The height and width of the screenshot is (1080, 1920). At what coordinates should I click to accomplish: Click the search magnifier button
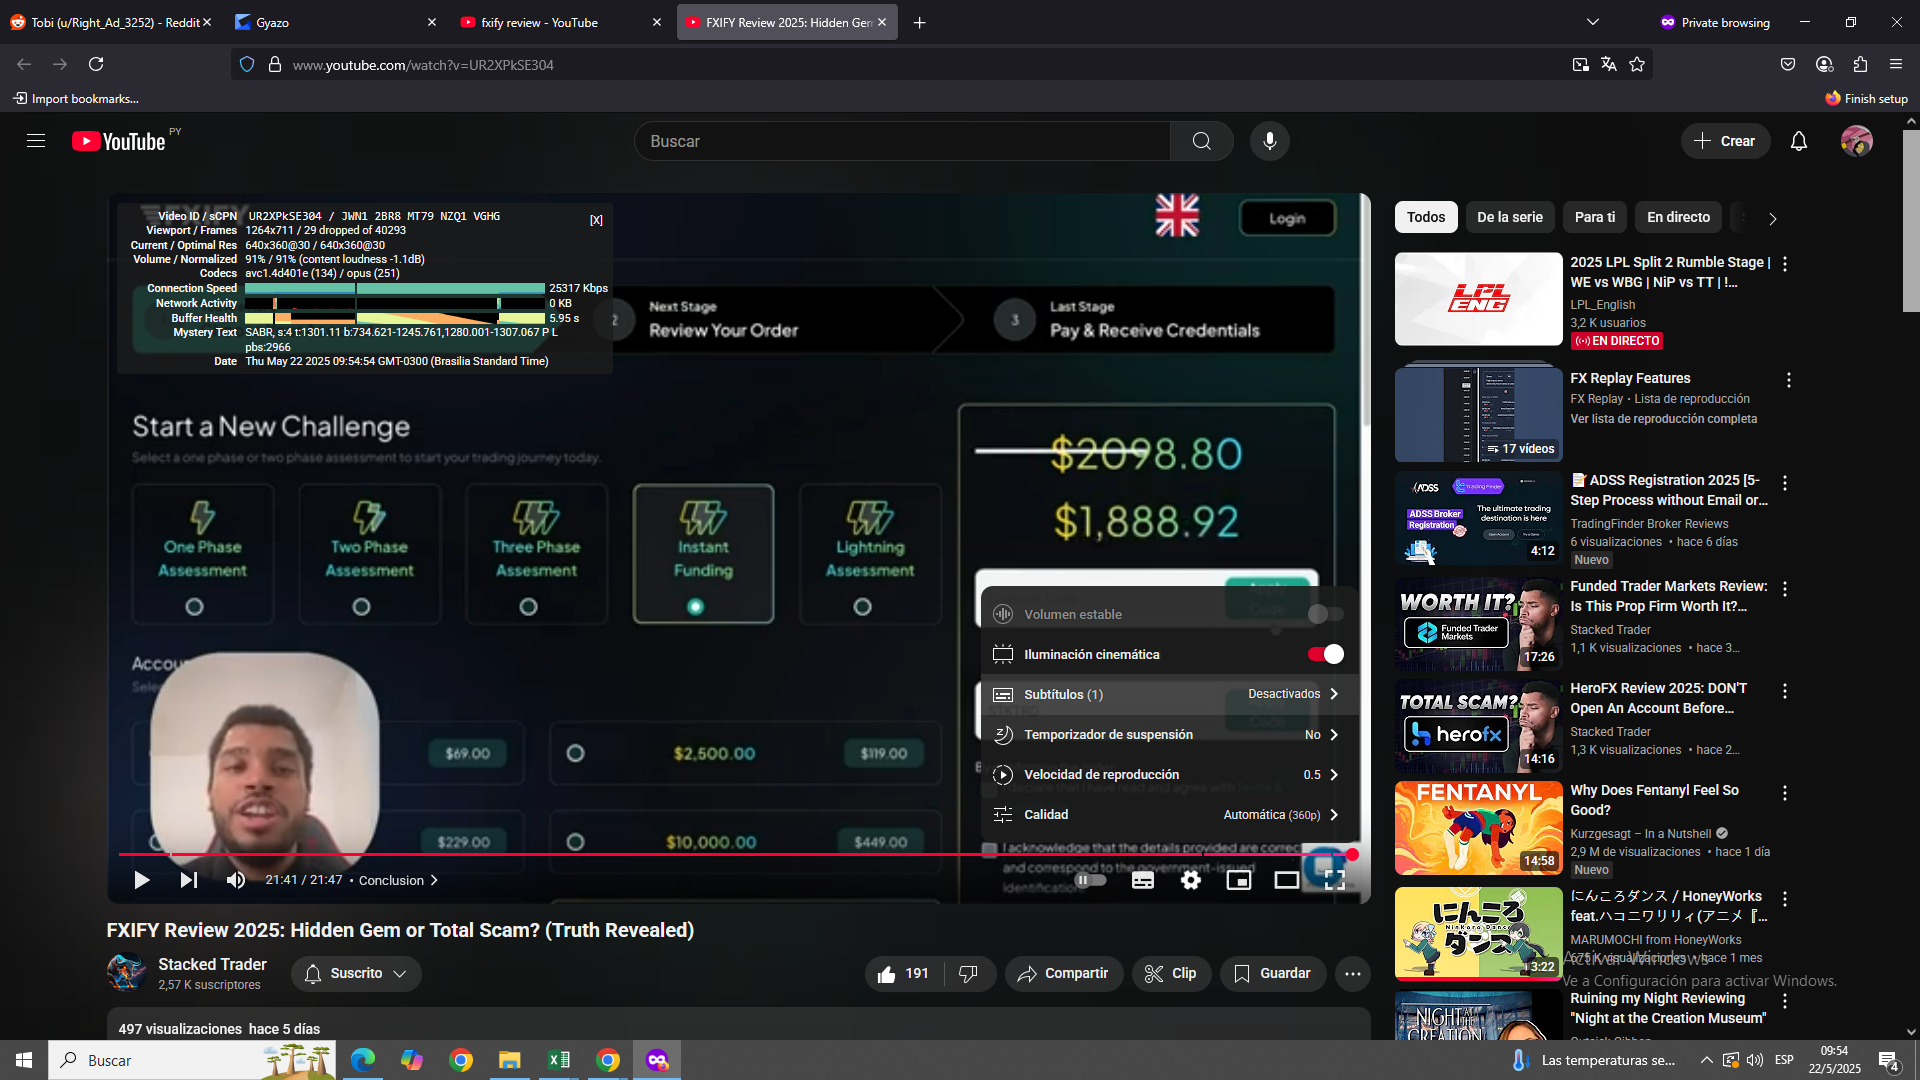tap(1202, 141)
